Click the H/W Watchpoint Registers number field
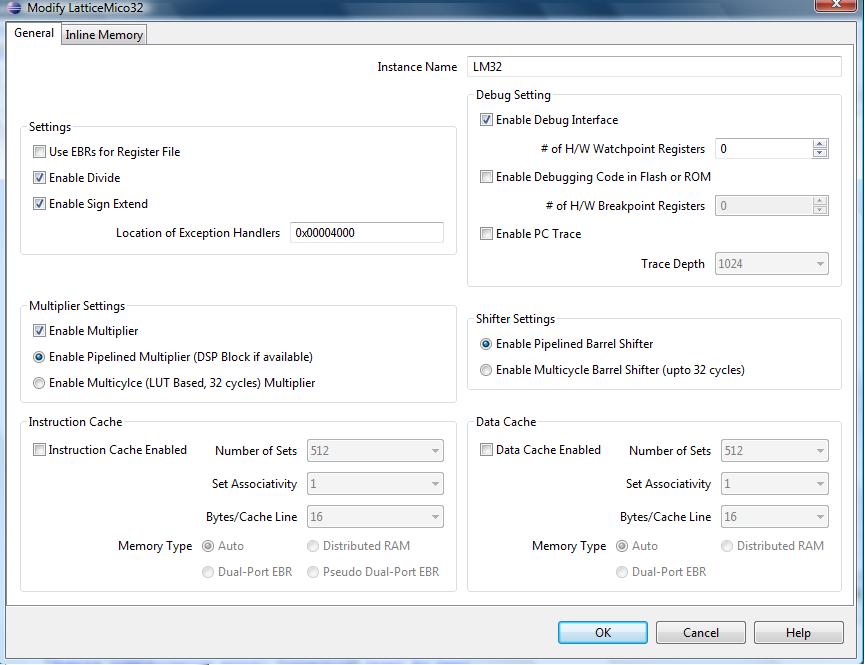This screenshot has height=665, width=865. pyautogui.click(x=764, y=148)
